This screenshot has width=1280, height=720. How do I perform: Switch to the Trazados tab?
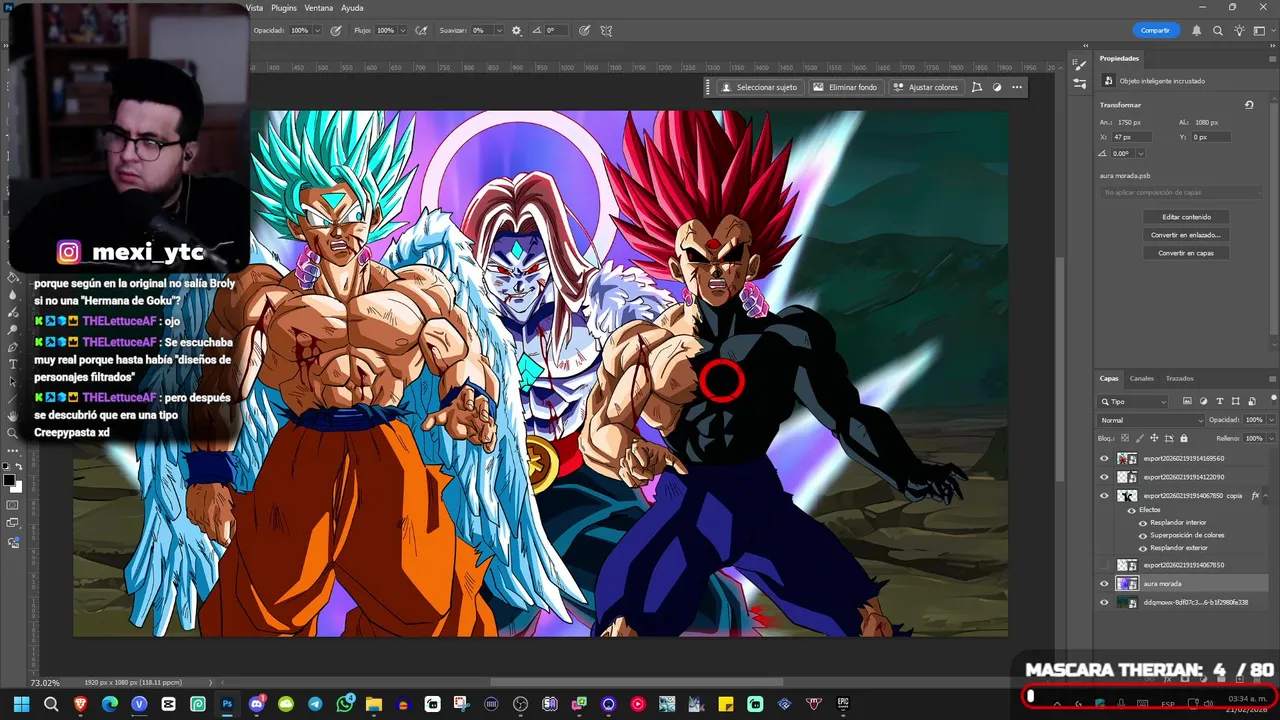click(x=1179, y=378)
